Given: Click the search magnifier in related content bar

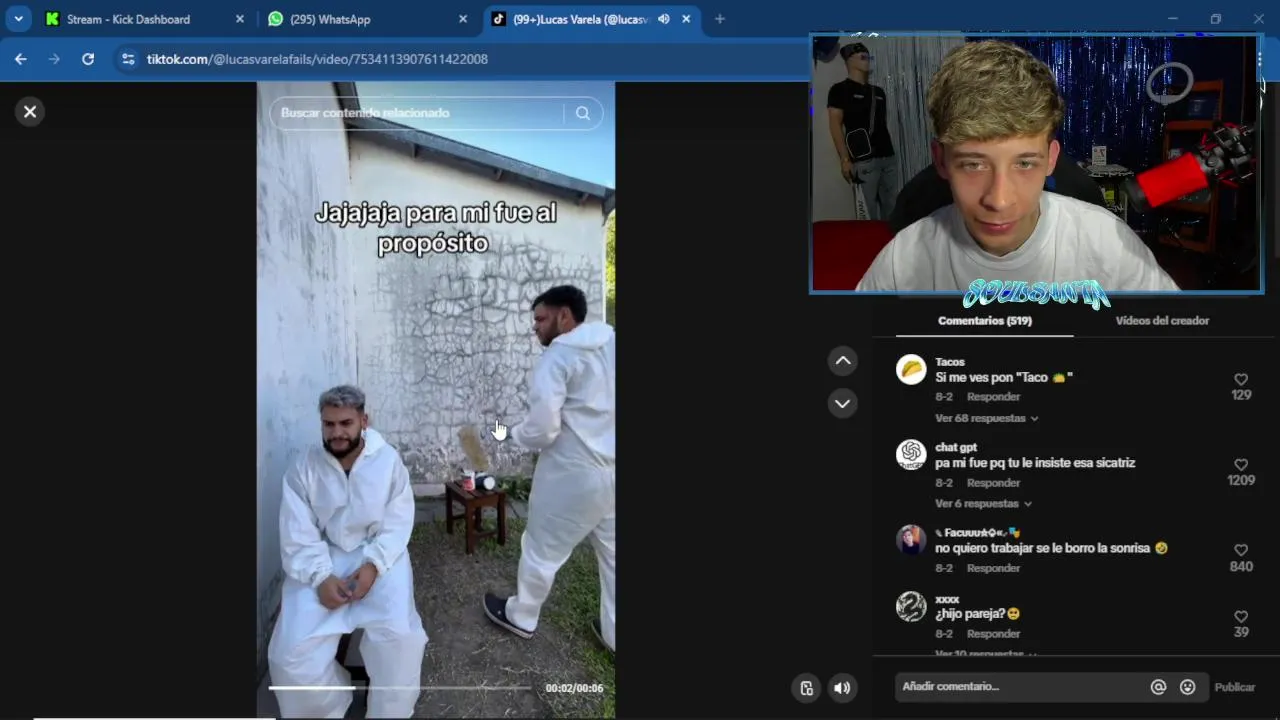Looking at the screenshot, I should 583,113.
